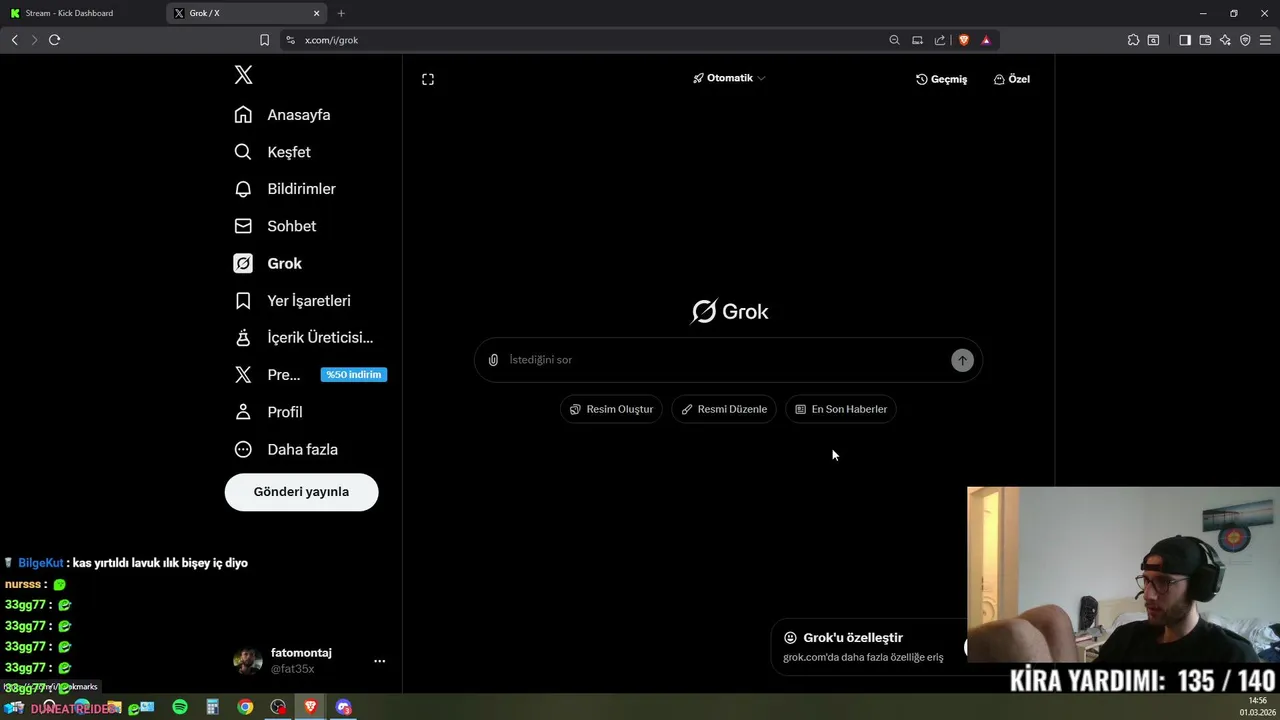1280x720 pixels.
Task: Click the X logo in sidebar
Action: click(x=243, y=75)
